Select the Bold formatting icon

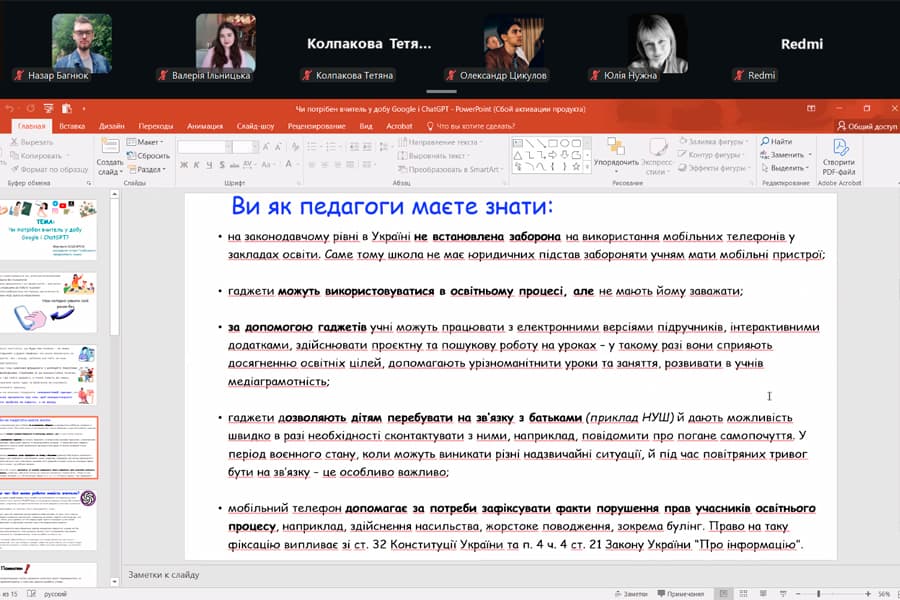(182, 165)
